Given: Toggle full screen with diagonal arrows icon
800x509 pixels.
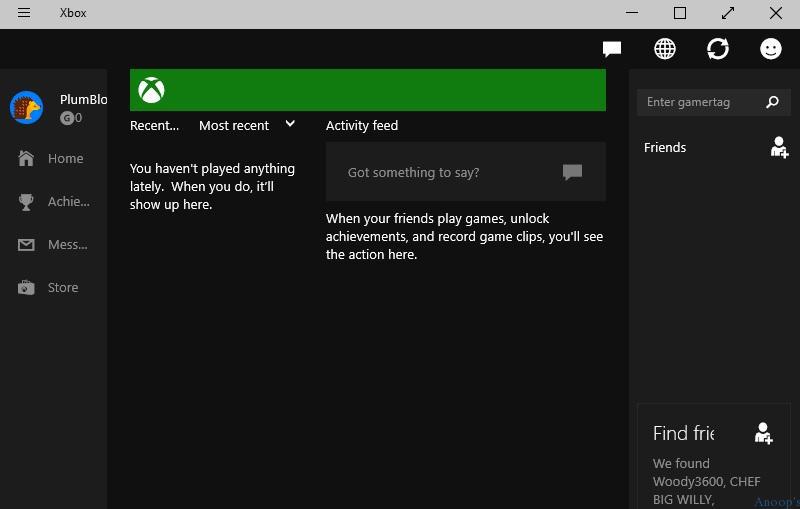Looking at the screenshot, I should coord(728,13).
